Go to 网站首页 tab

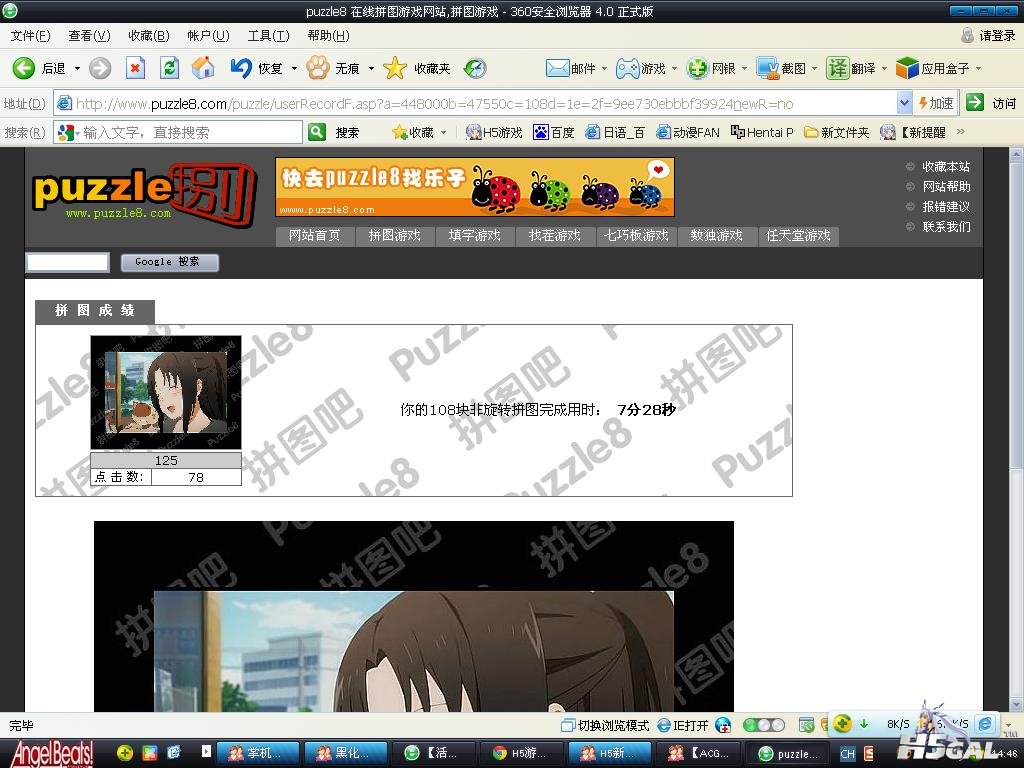(x=314, y=236)
